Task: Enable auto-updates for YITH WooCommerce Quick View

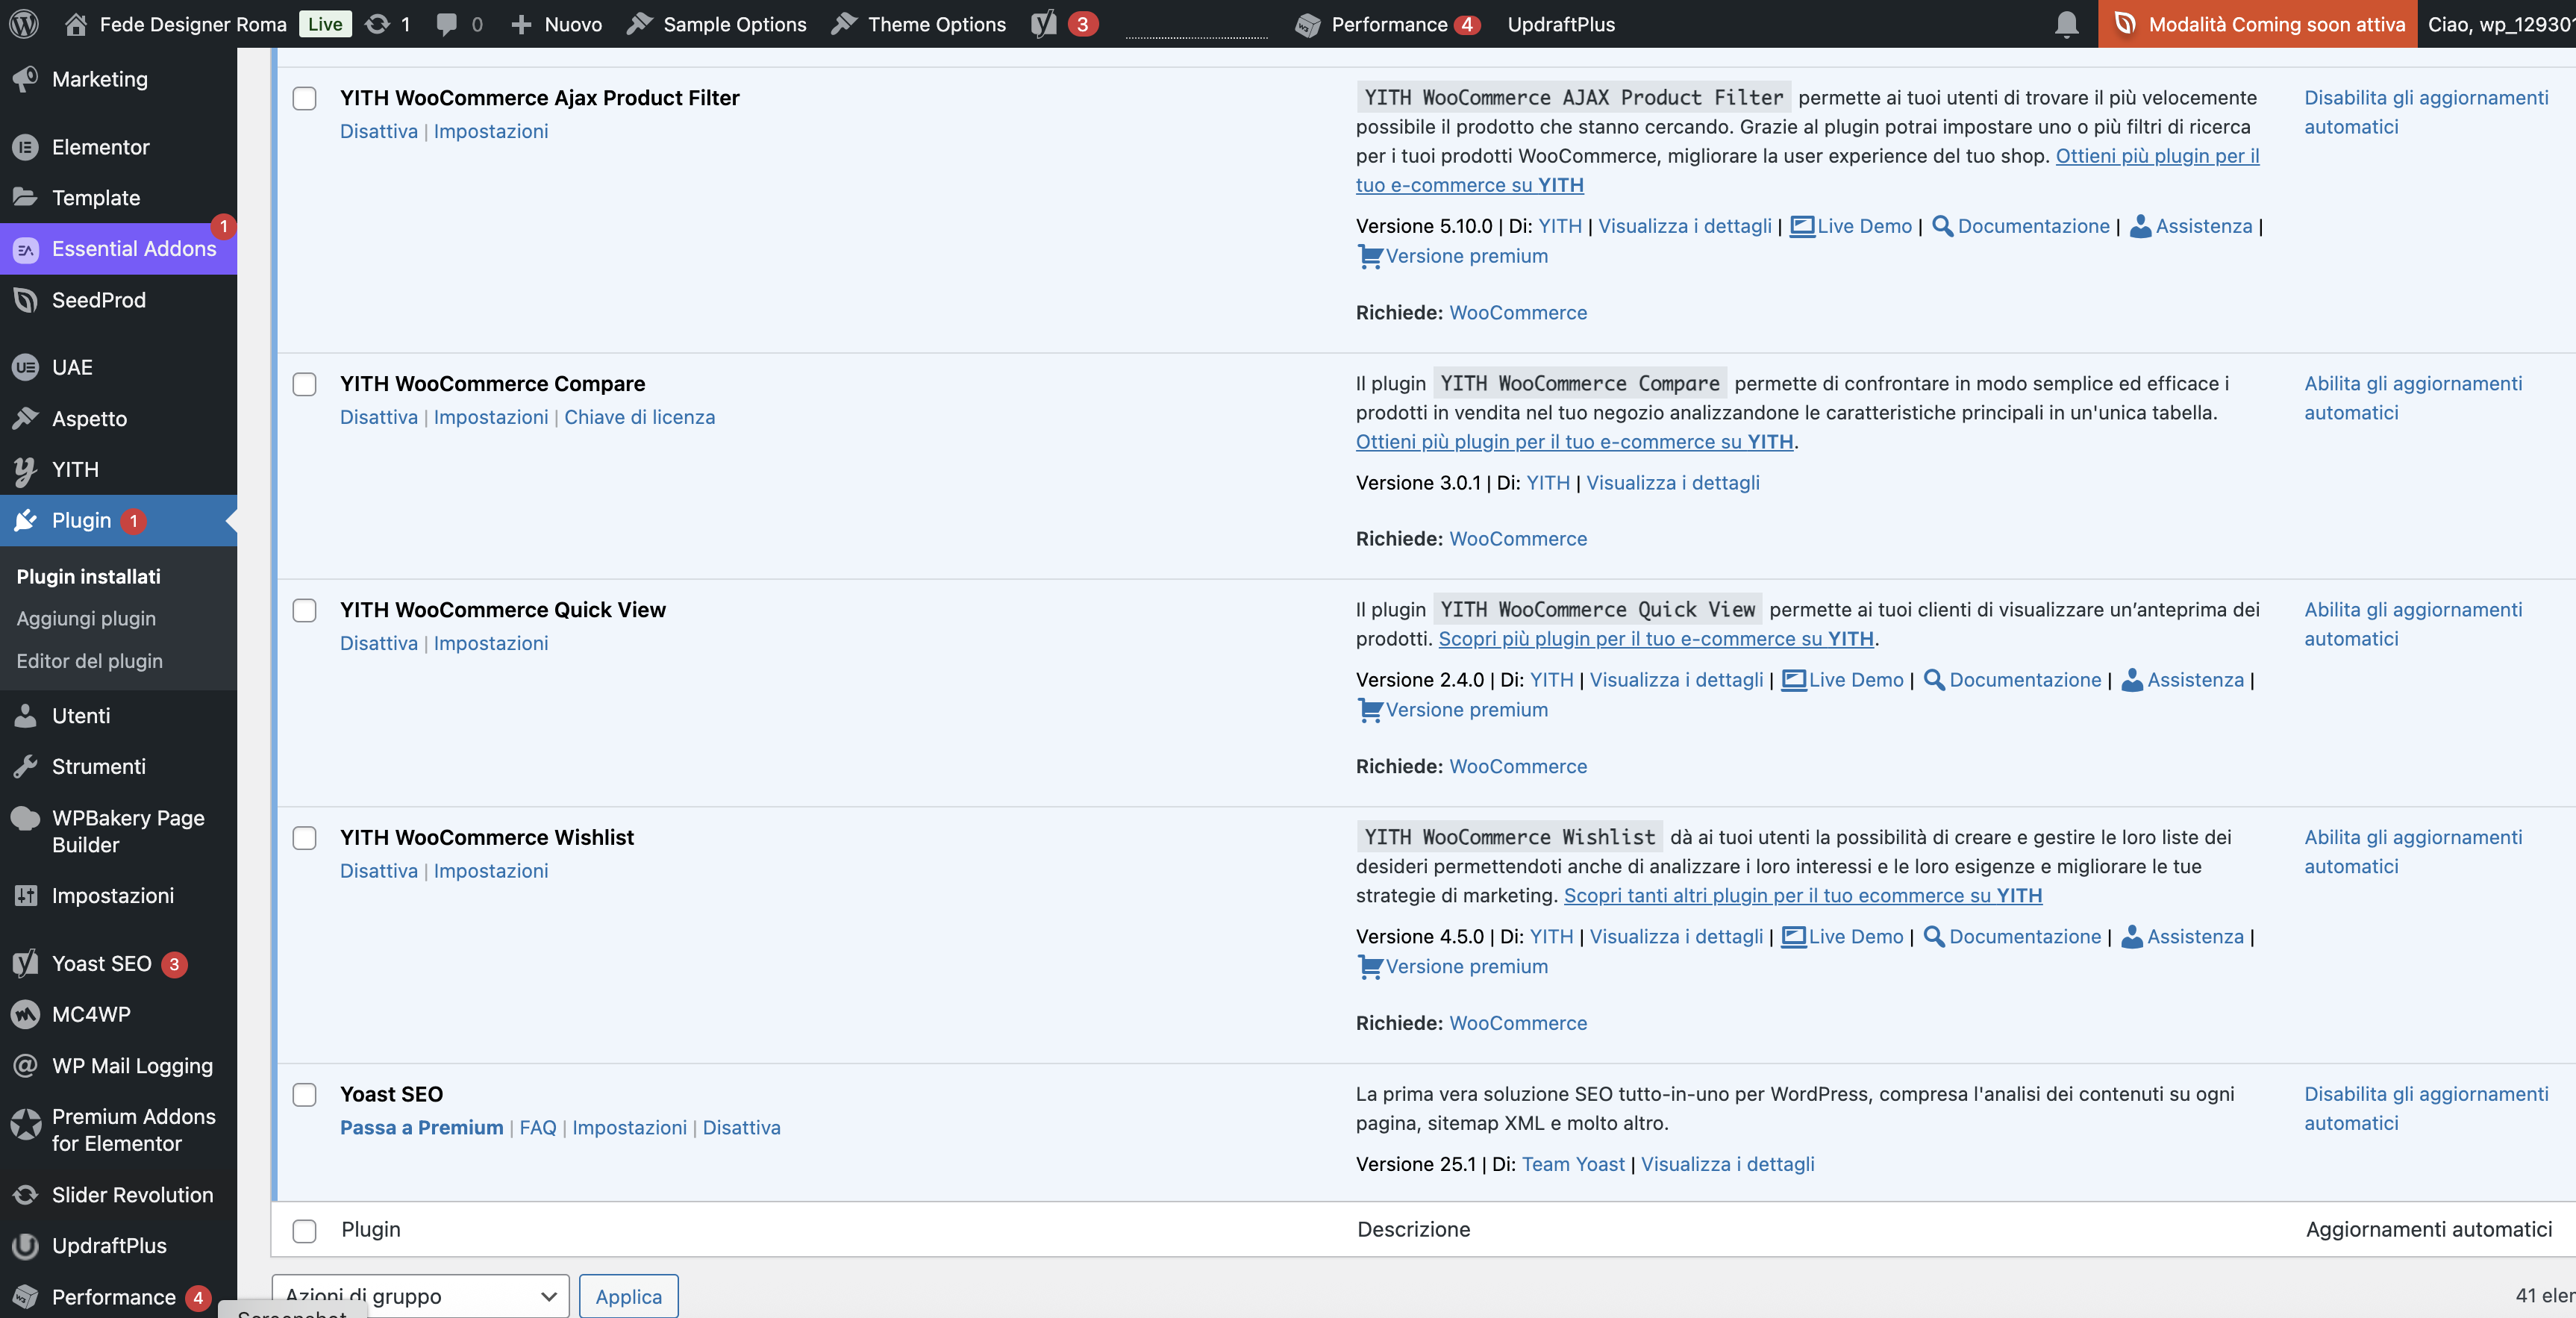Action: 2413,624
